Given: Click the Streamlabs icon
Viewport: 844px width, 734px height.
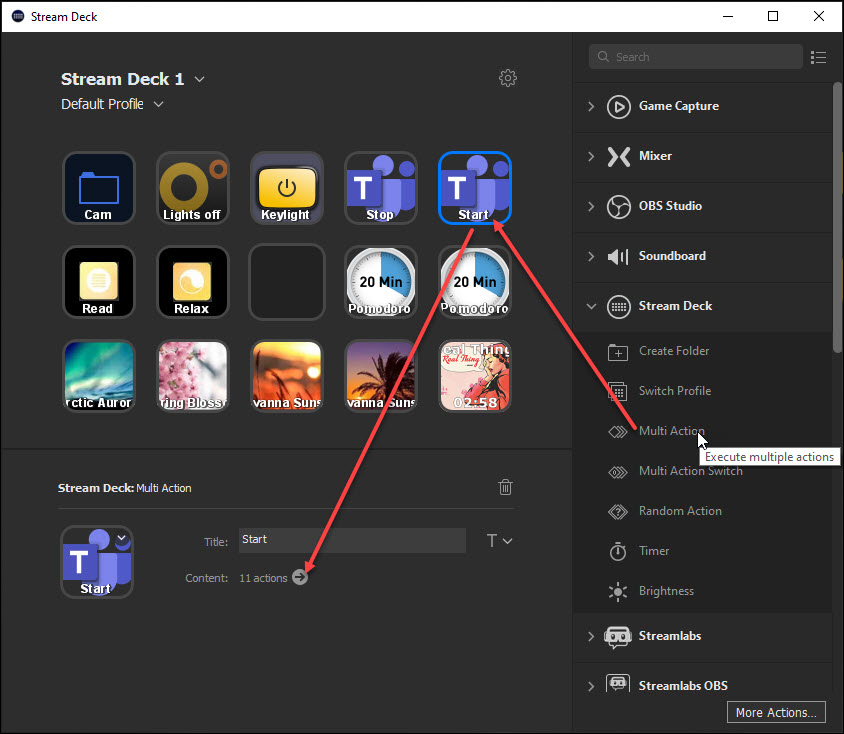Looking at the screenshot, I should (617, 637).
